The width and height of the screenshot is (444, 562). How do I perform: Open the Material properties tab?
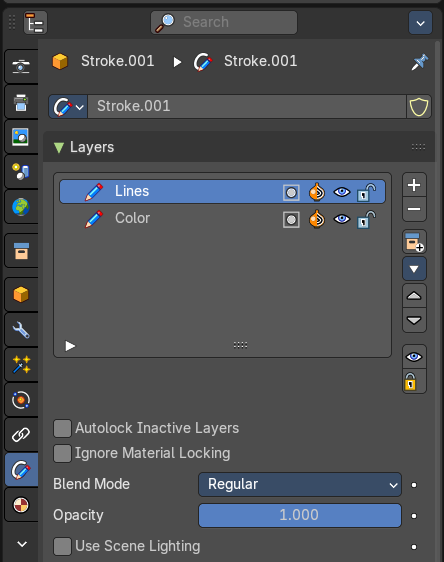pyautogui.click(x=21, y=505)
